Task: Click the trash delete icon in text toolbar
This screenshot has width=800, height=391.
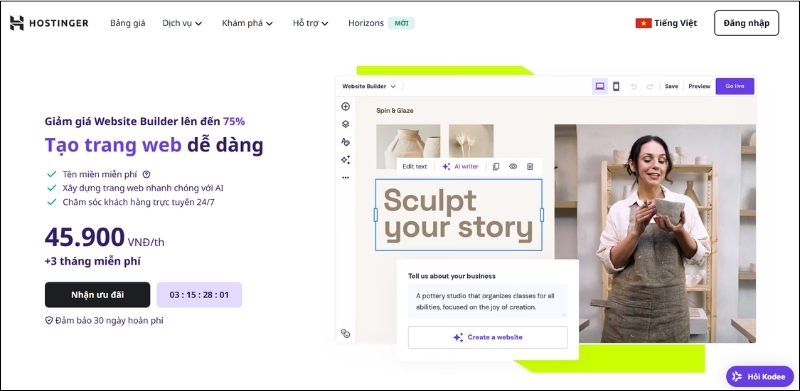Action: (x=530, y=166)
